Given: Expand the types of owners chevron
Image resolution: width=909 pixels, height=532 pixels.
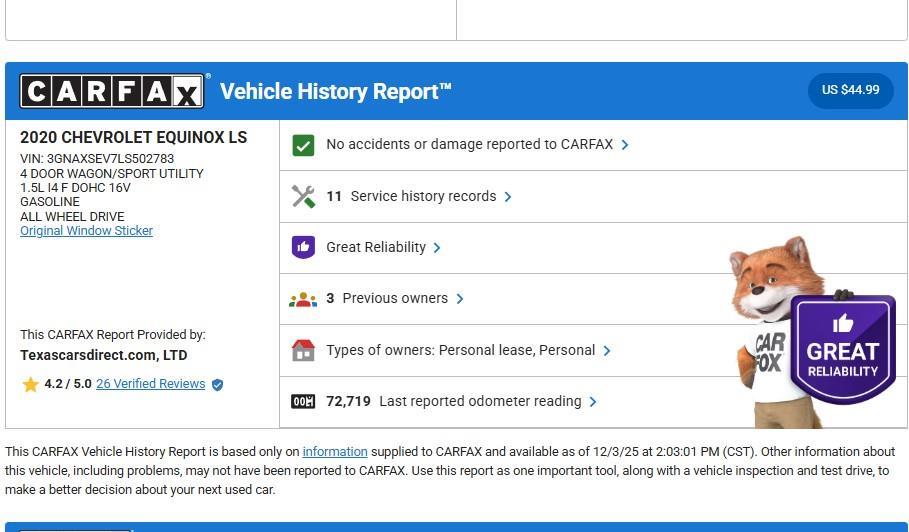Looking at the screenshot, I should (607, 351).
